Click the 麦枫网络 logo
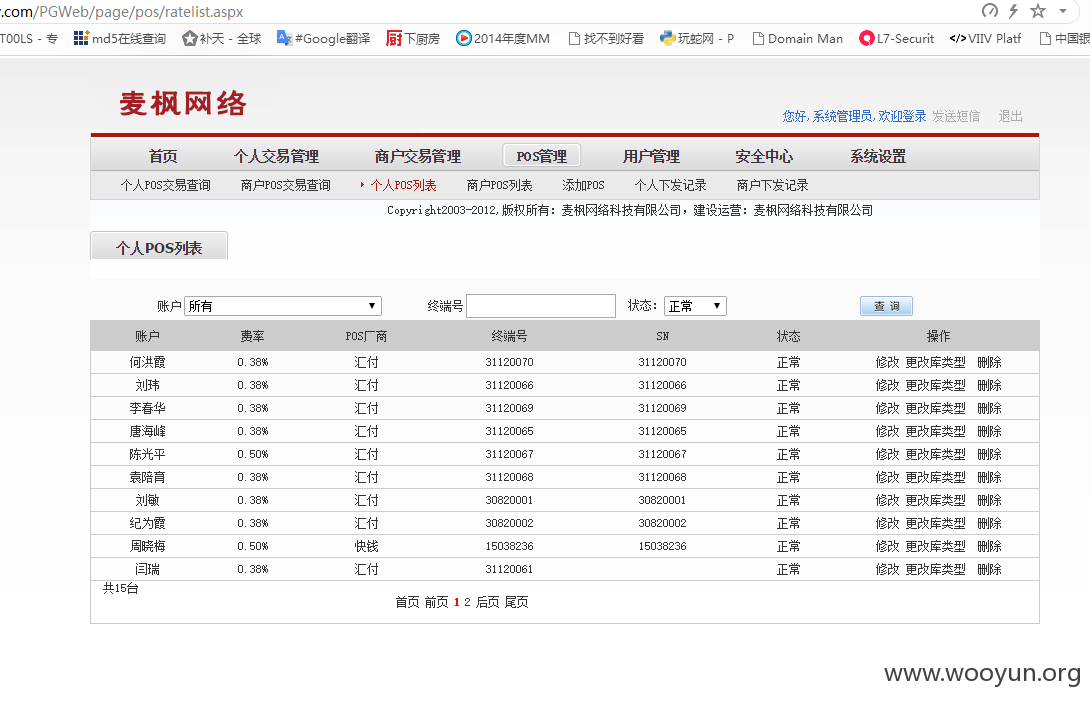The height and width of the screenshot is (702, 1090). click(183, 104)
